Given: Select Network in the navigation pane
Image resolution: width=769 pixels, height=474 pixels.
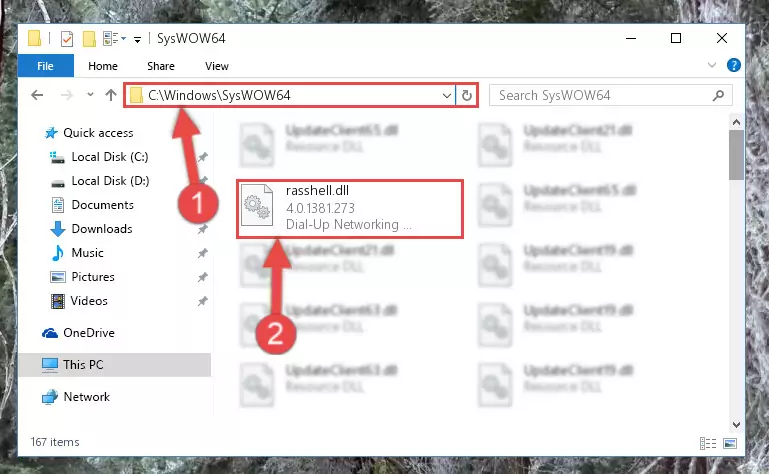Looking at the screenshot, I should 86,397.
